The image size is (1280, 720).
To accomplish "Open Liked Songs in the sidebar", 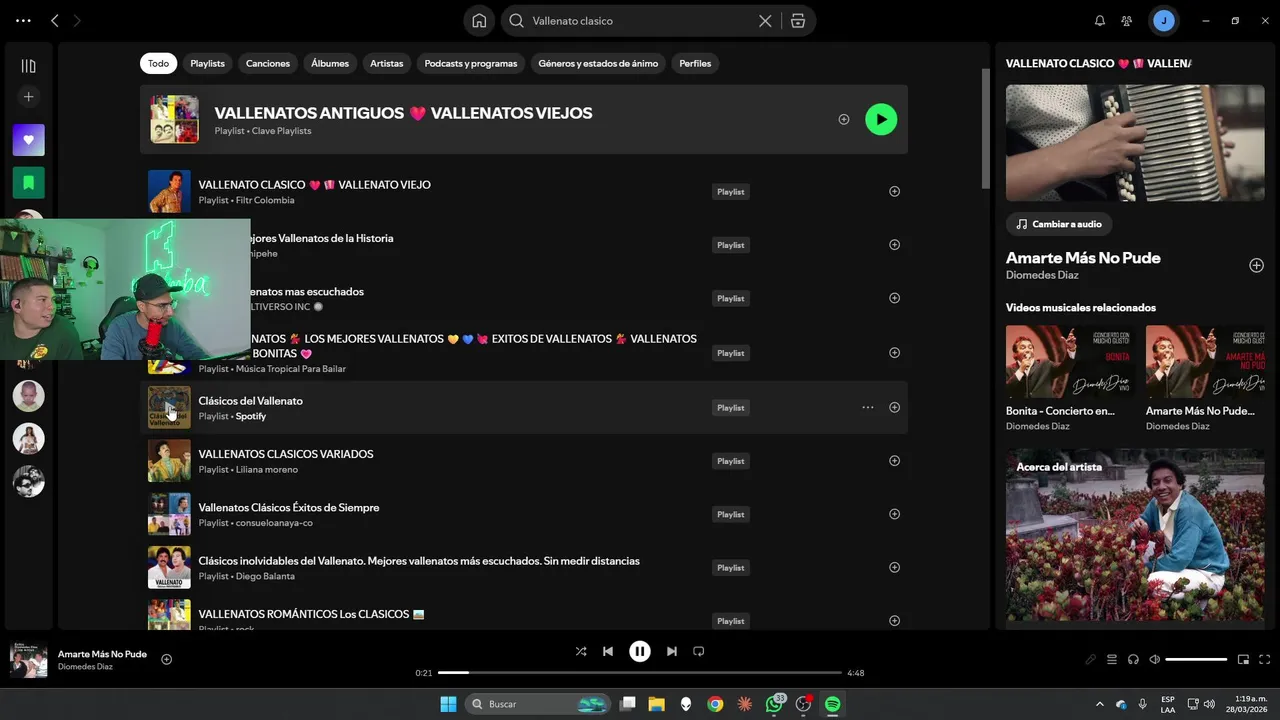I will click(x=28, y=140).
